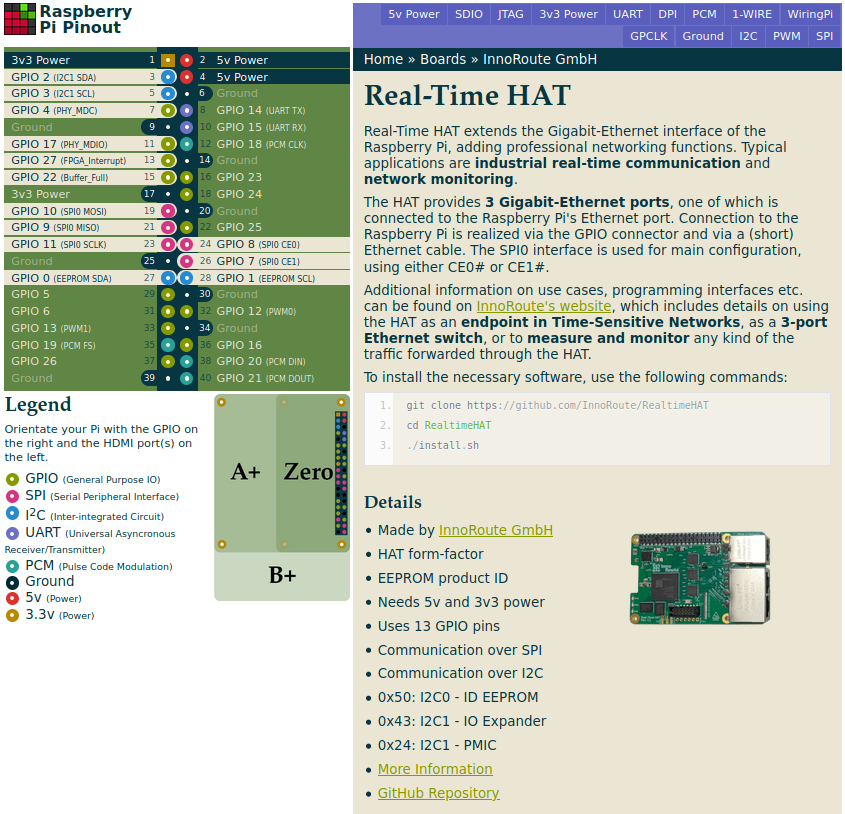This screenshot has height=814, width=845.
Task: Go to Home in breadcrumb
Action: click(x=383, y=59)
